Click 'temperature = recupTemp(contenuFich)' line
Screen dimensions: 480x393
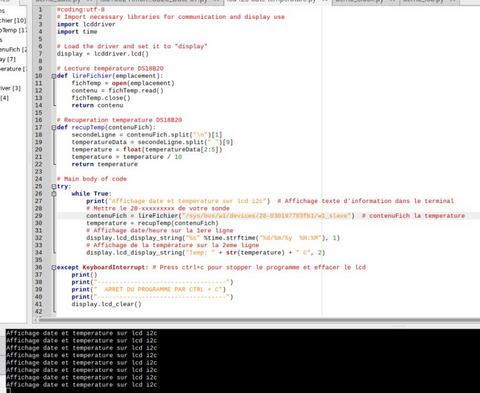pos(152,223)
